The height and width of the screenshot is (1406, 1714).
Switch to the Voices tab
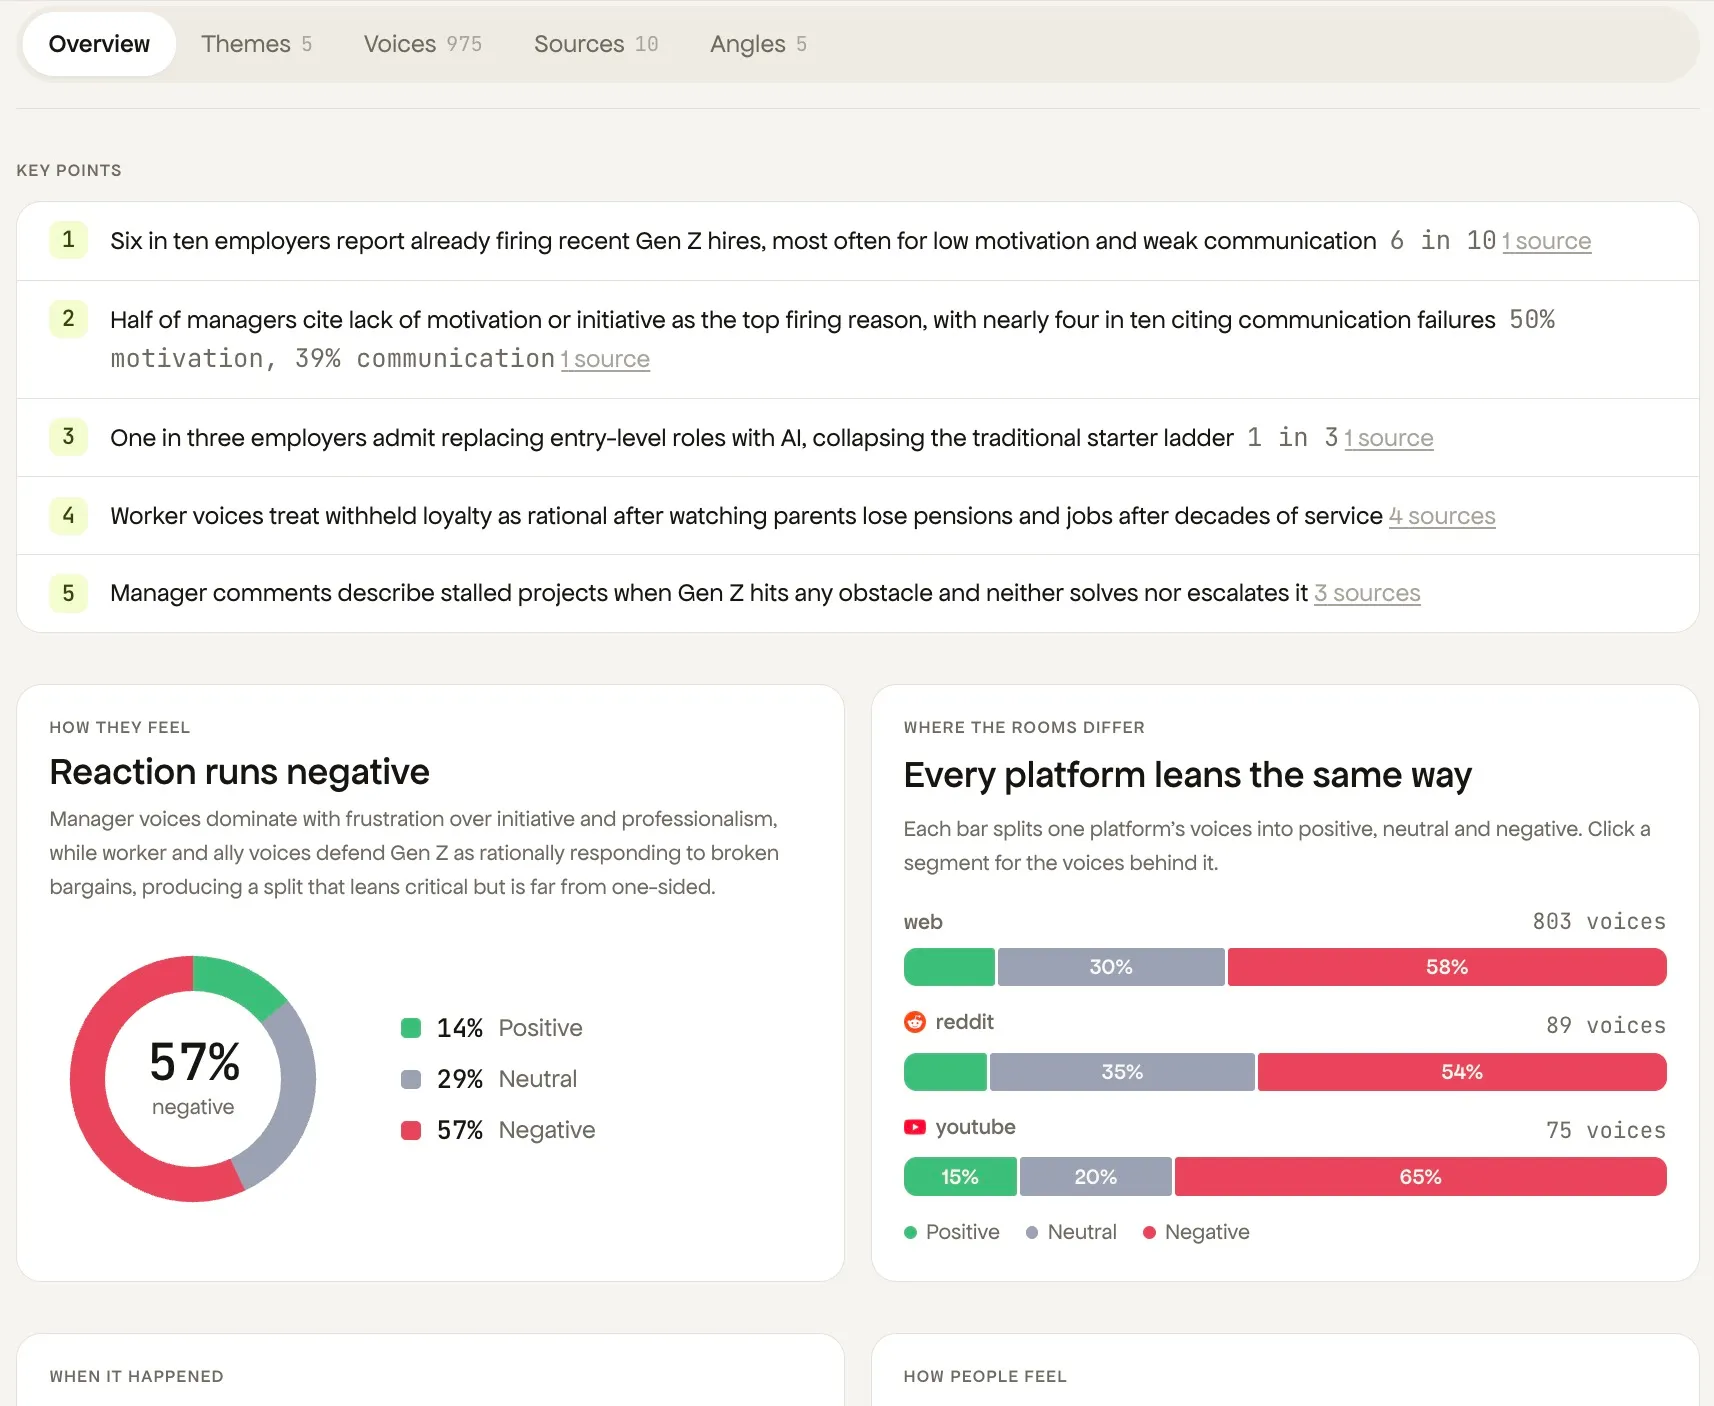click(422, 44)
